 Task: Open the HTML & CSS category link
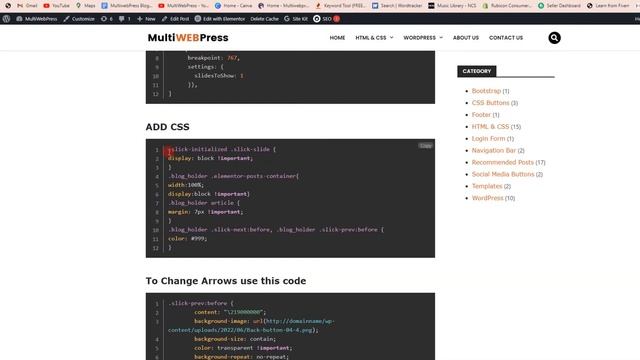pos(490,127)
